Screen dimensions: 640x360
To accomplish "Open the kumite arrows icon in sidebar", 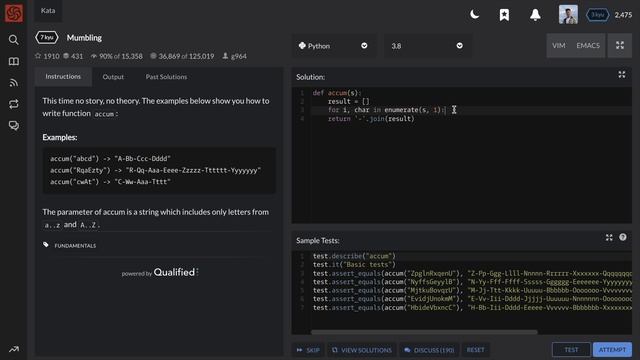I will click(x=14, y=104).
